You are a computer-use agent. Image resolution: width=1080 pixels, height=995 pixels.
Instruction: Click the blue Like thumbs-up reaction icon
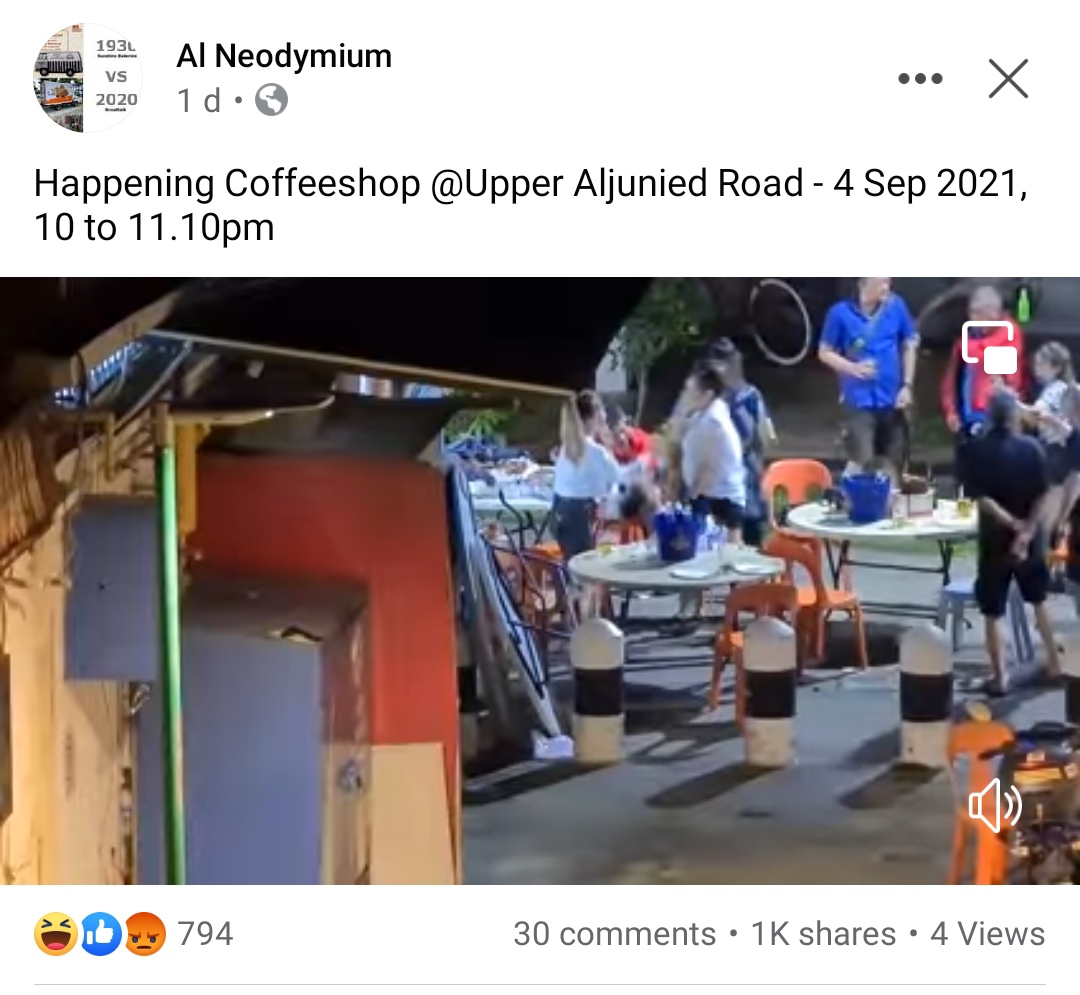(x=101, y=934)
